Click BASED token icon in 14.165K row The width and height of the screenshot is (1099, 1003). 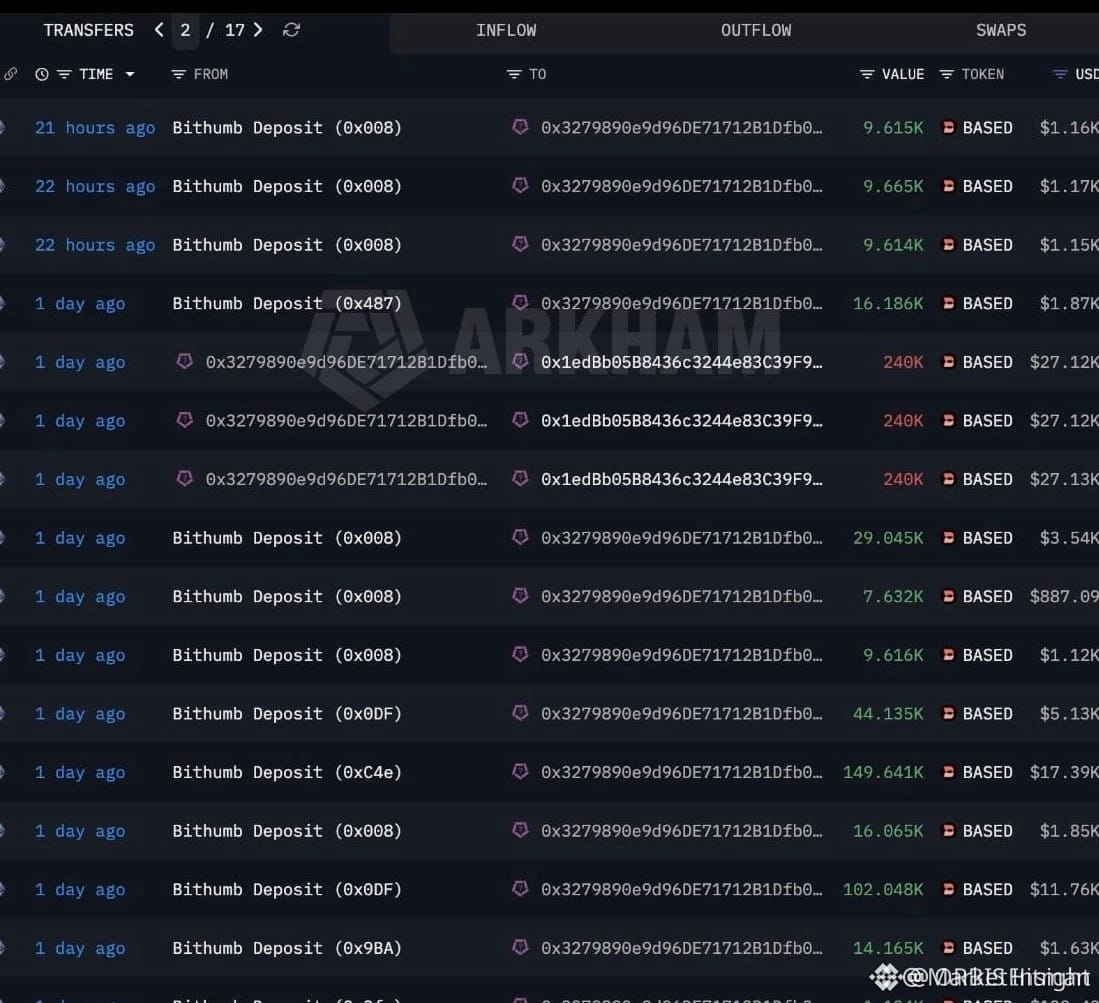948,948
